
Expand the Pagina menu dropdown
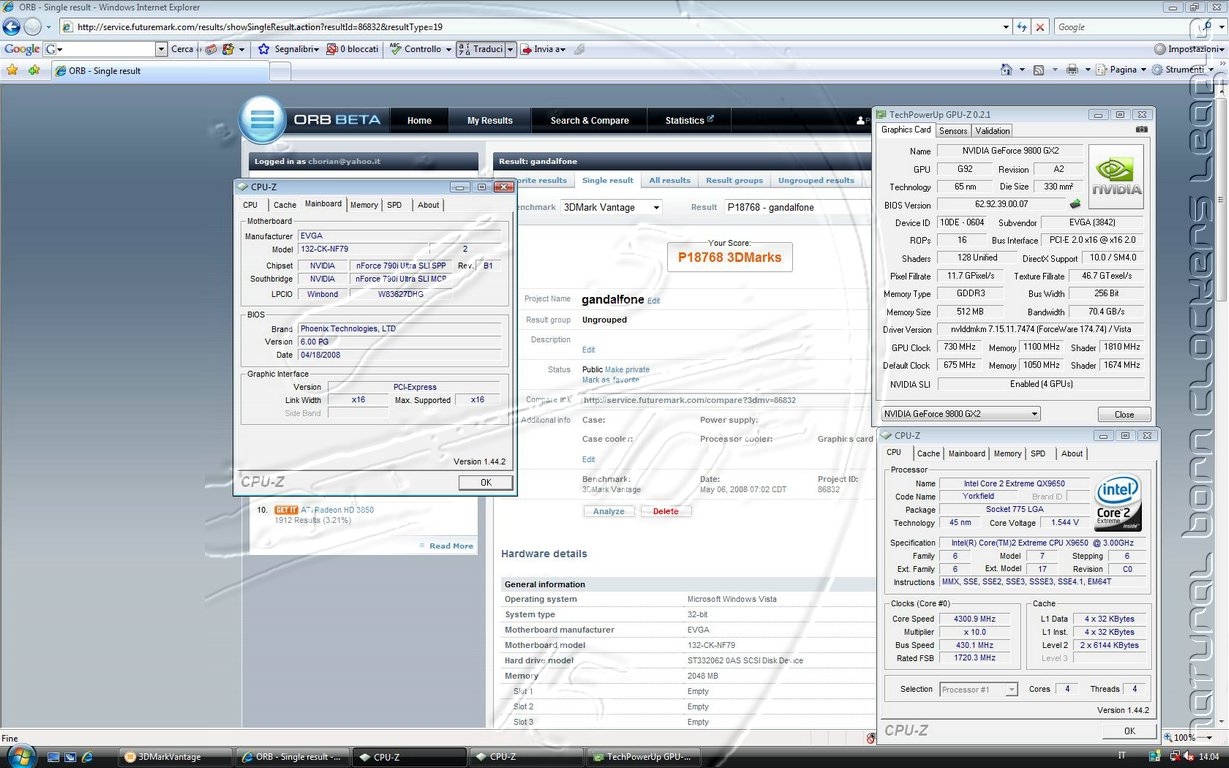(1143, 70)
